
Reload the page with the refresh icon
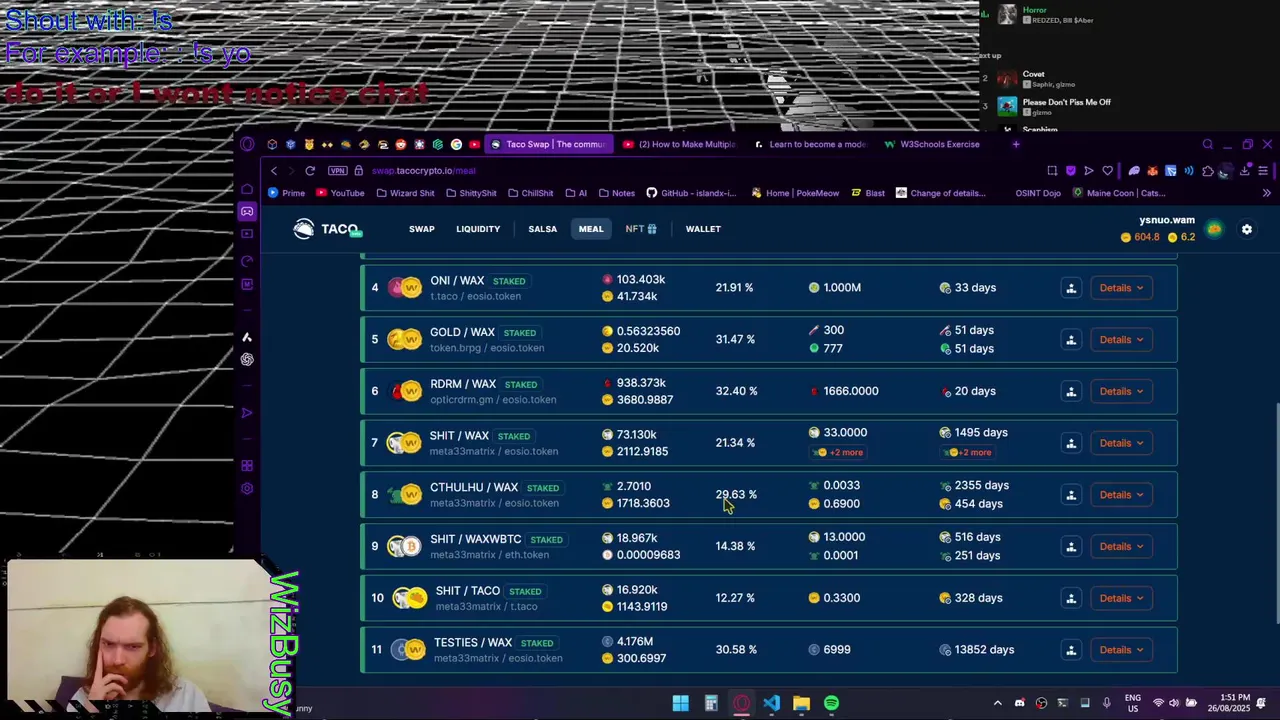[310, 171]
